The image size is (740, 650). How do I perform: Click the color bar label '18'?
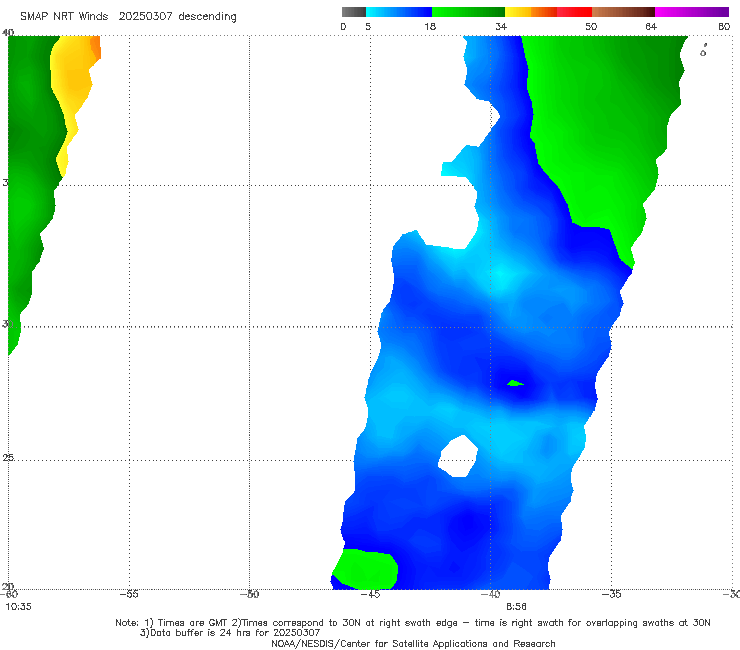point(430,26)
